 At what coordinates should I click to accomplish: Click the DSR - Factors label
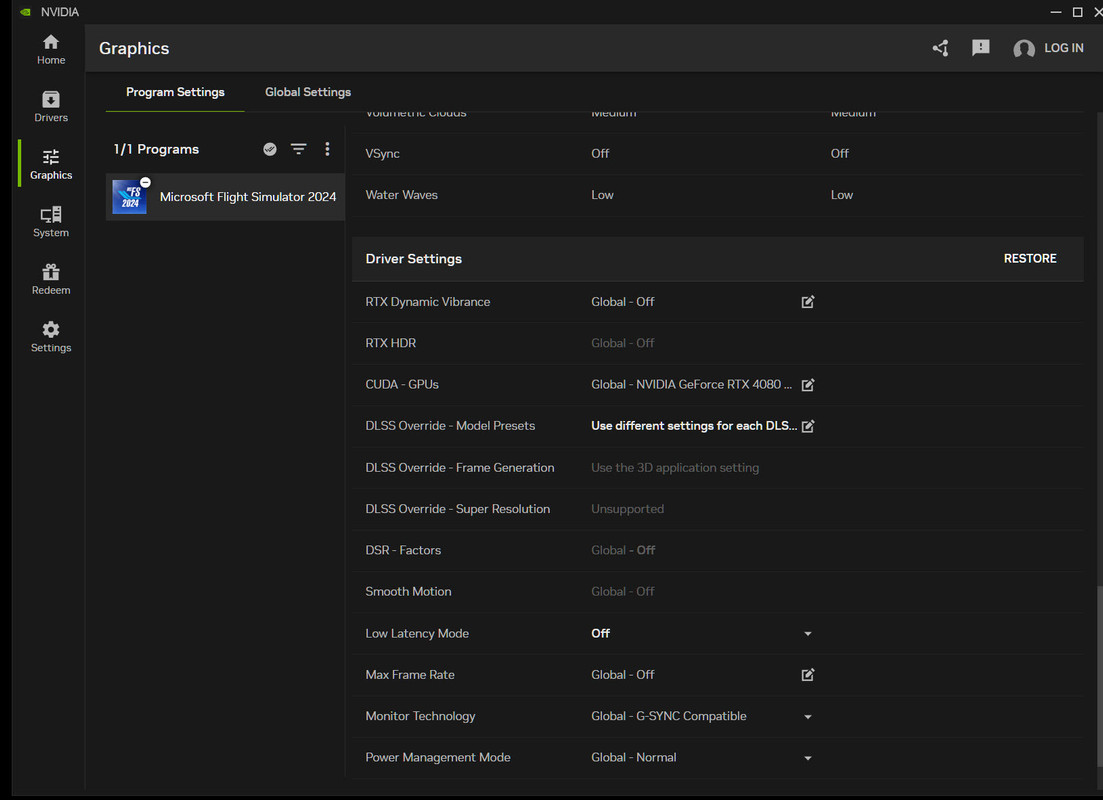(x=402, y=550)
